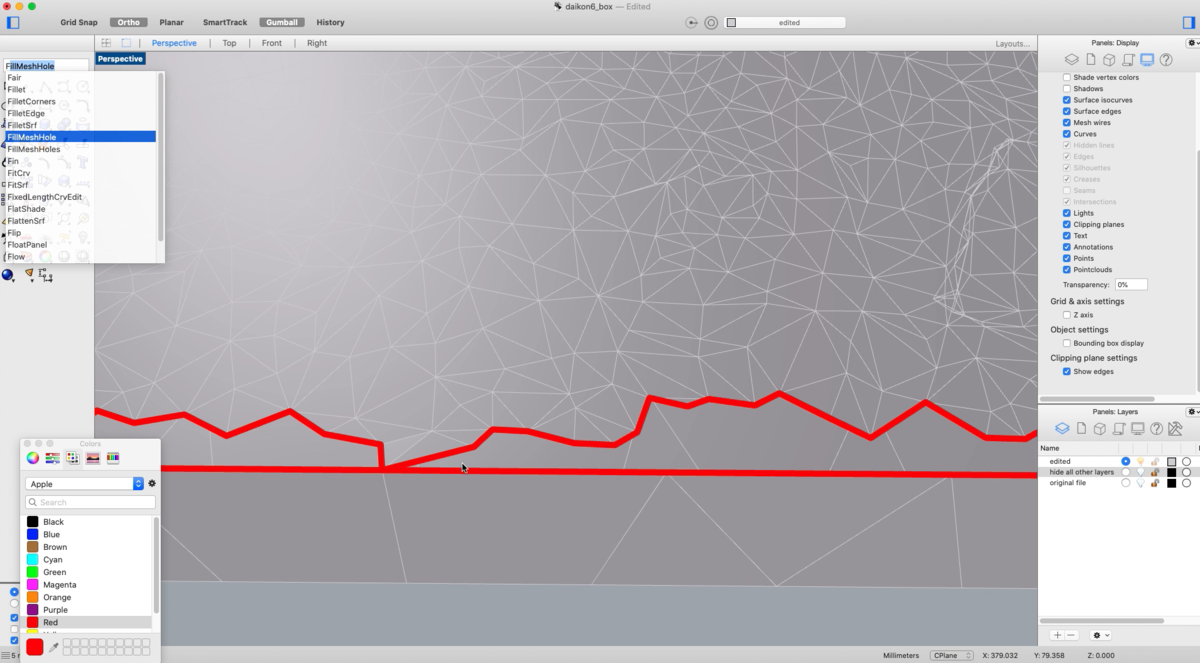The width and height of the screenshot is (1200, 663).
Task: Toggle the Ortho button
Action: 128,22
